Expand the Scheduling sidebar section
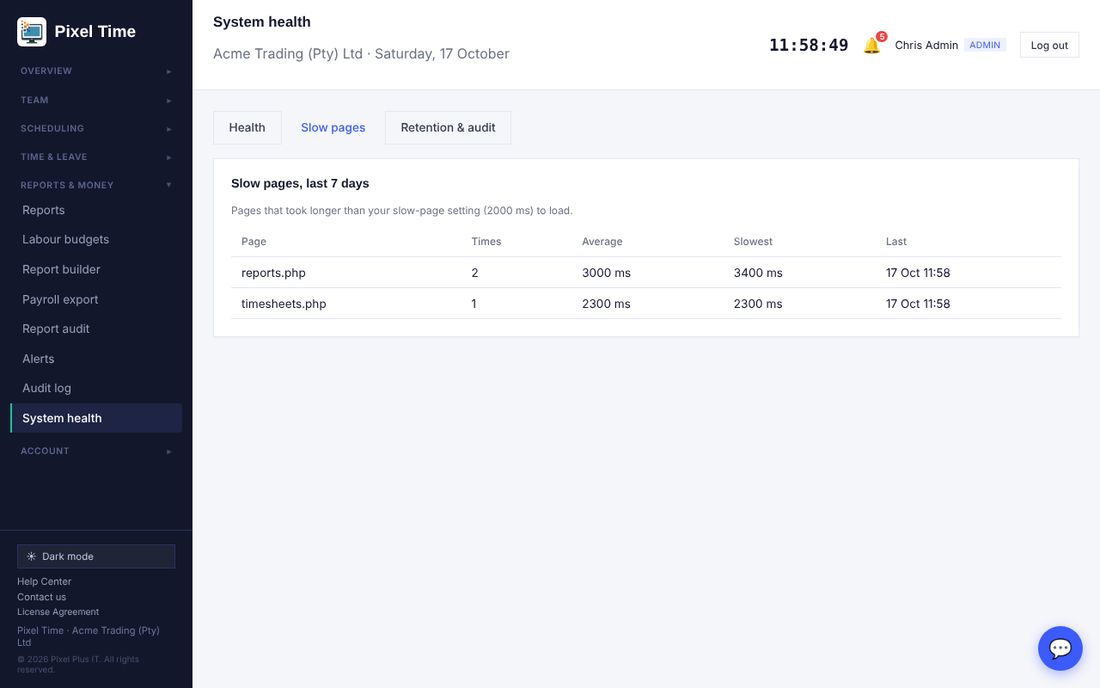The height and width of the screenshot is (688, 1100). click(x=96, y=128)
